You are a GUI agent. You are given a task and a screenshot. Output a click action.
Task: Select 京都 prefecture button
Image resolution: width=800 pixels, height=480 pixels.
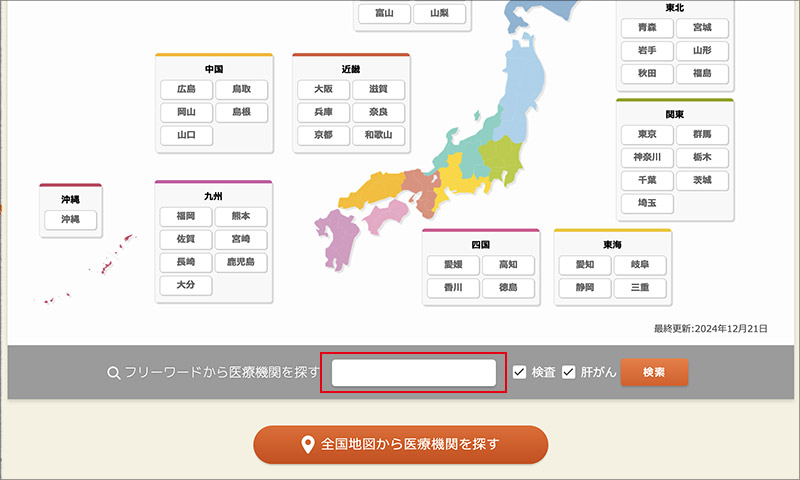tap(323, 135)
